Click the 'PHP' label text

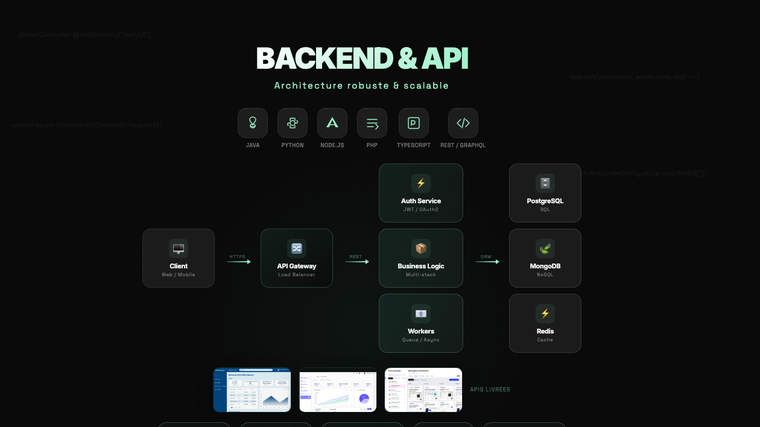tap(372, 145)
